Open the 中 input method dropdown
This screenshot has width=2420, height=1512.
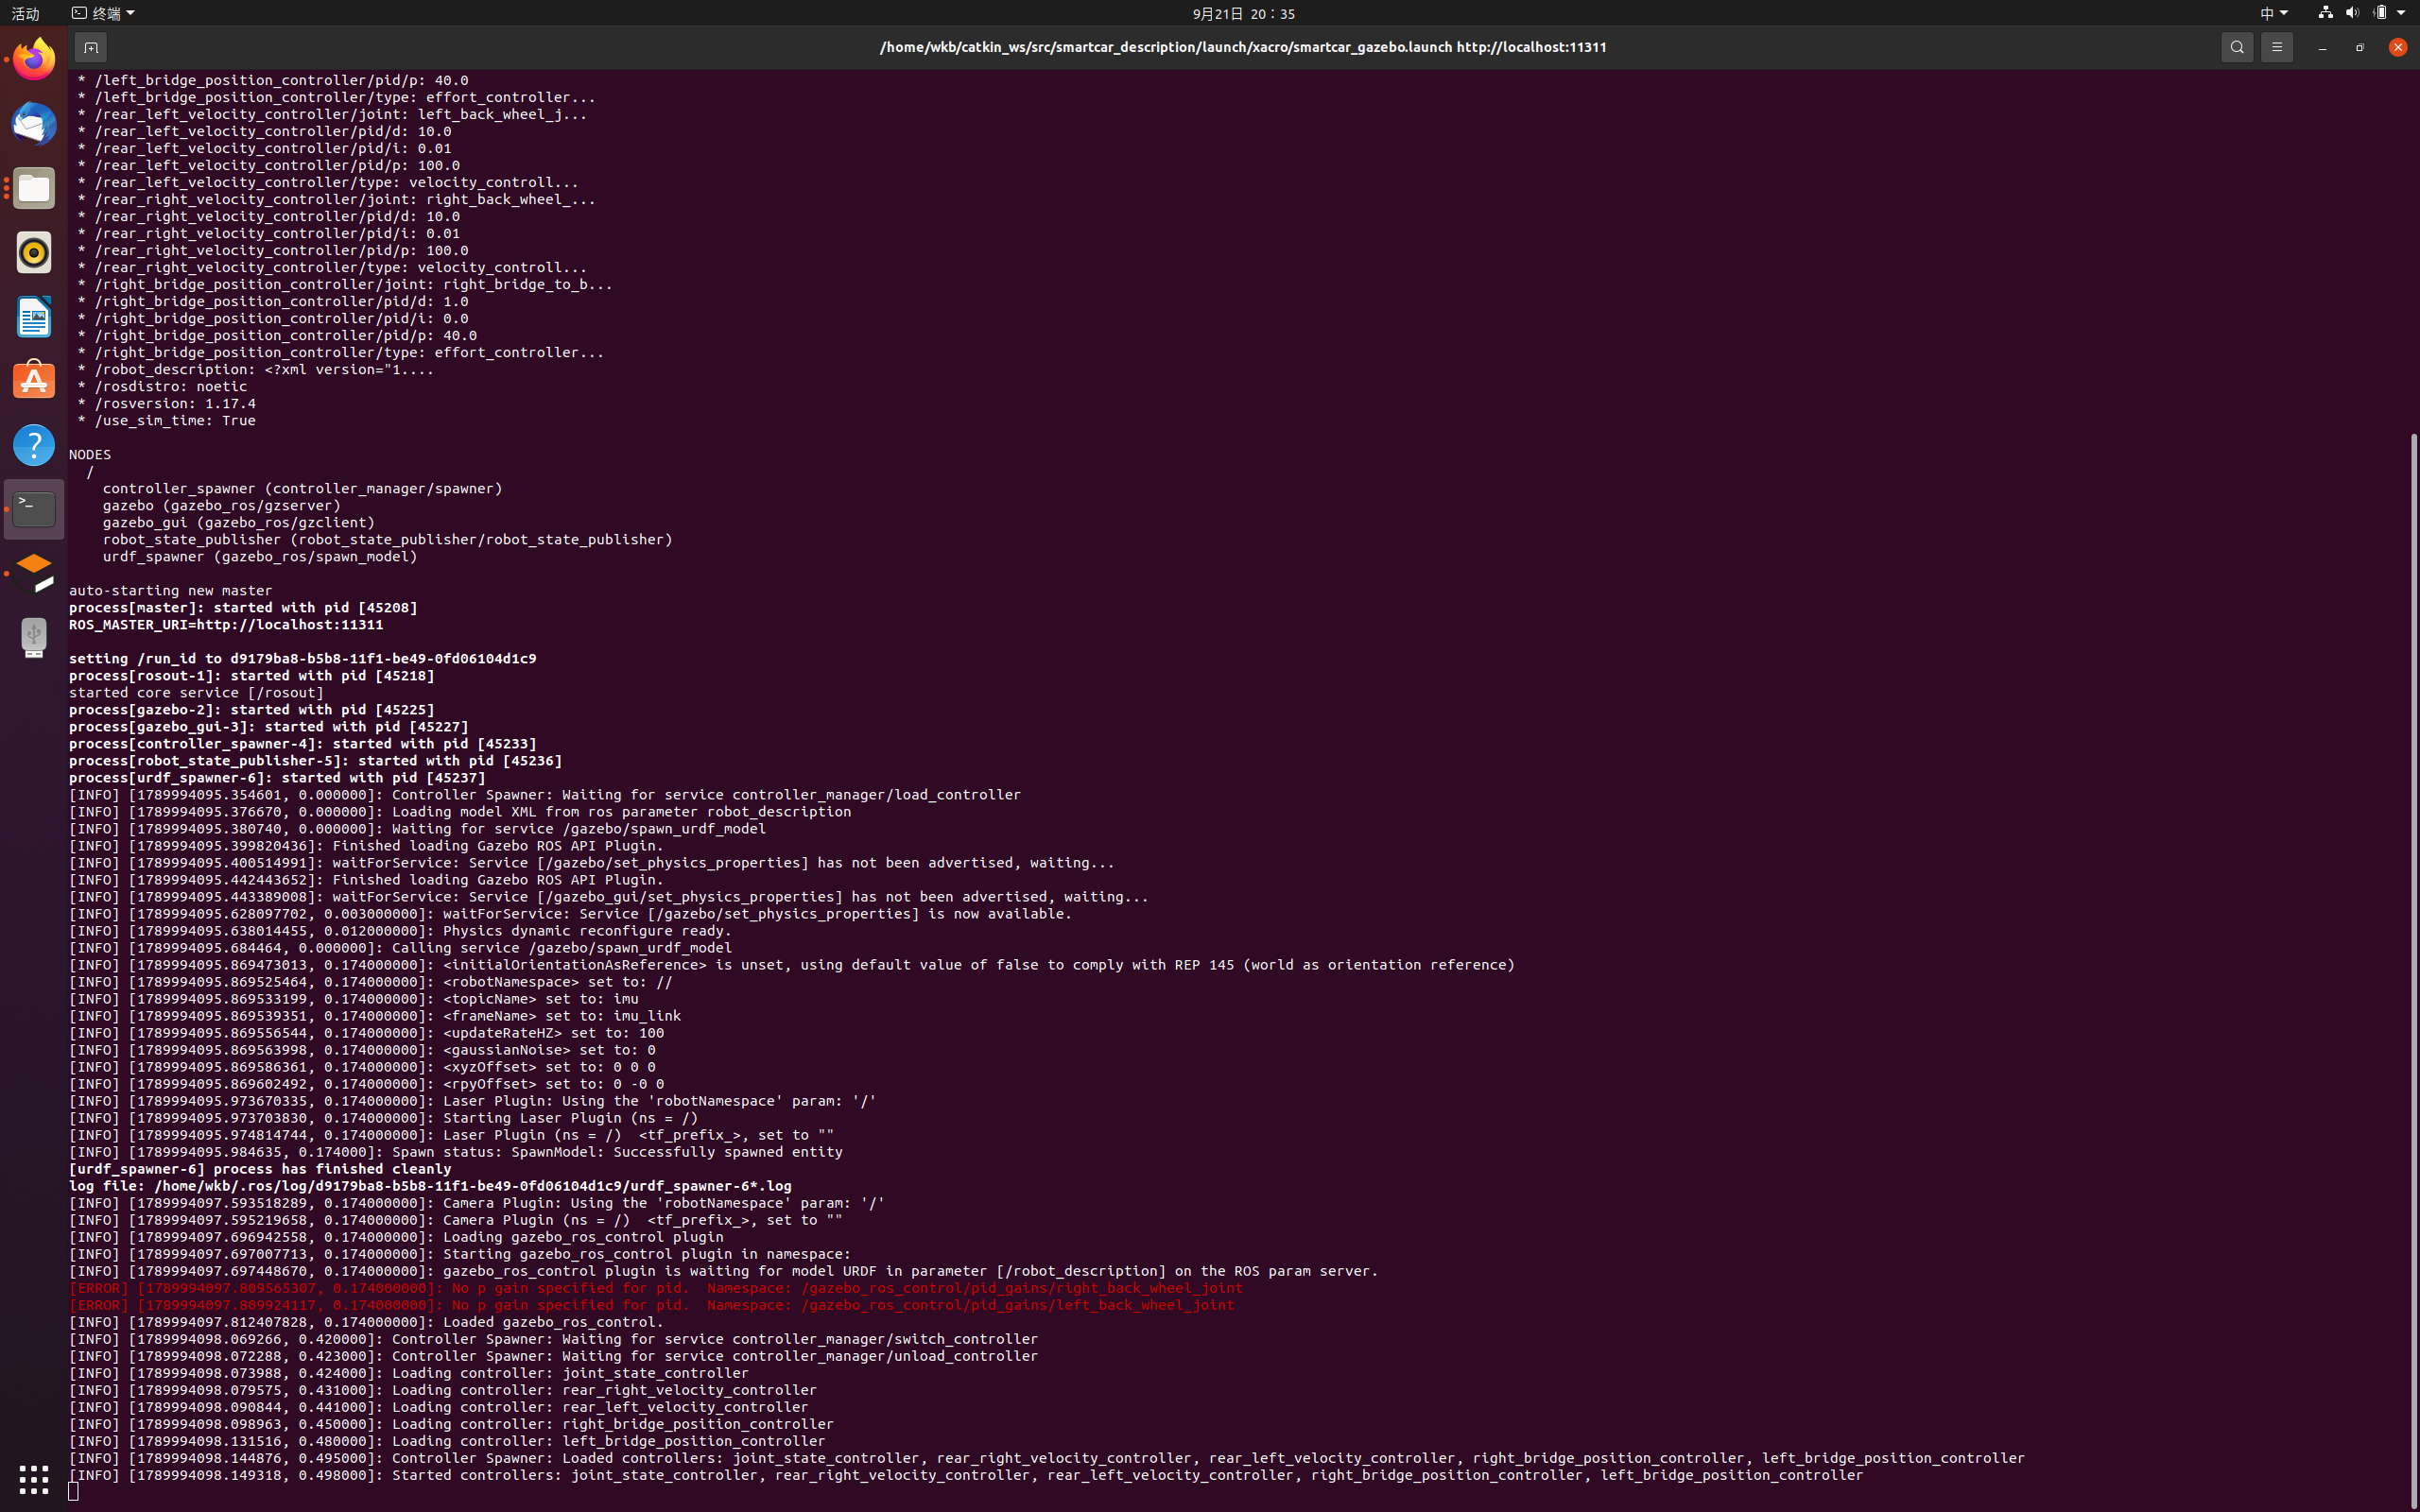tap(2273, 13)
